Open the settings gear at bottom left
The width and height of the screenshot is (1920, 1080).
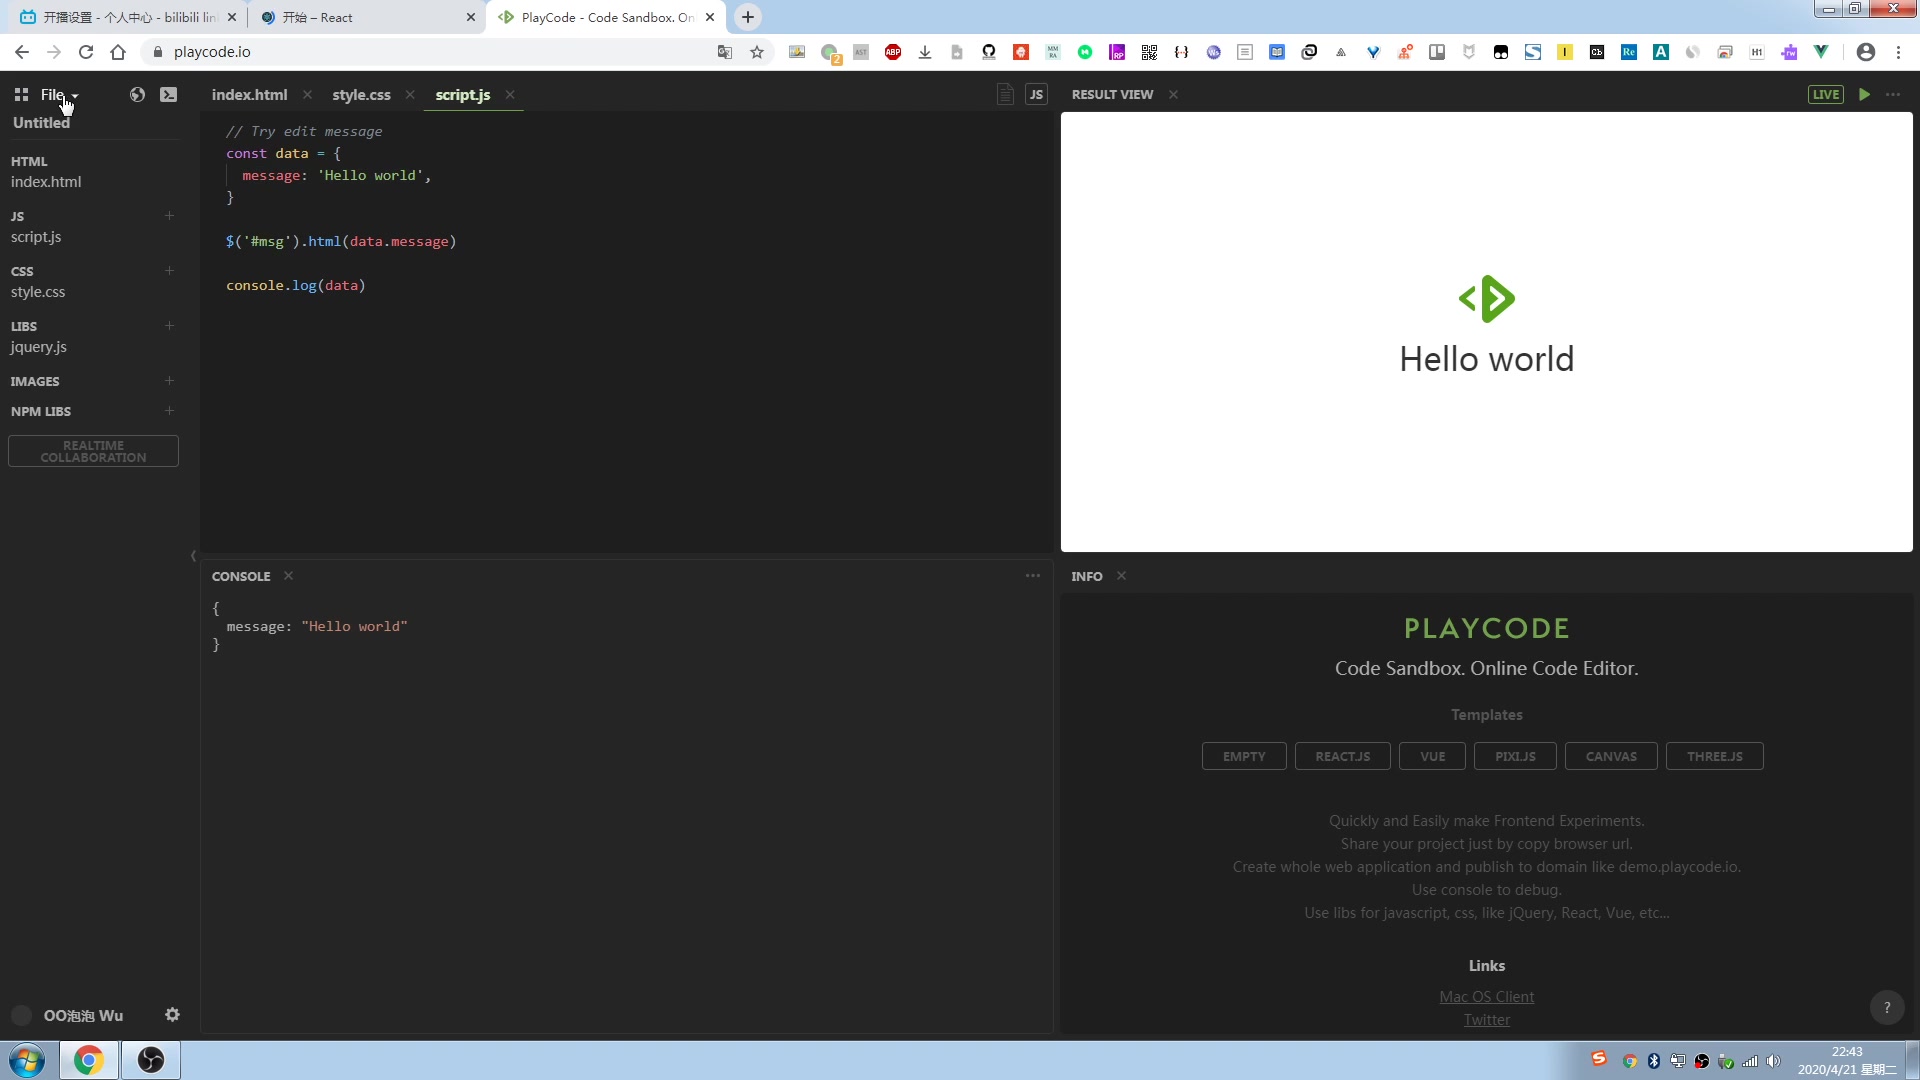click(172, 1015)
